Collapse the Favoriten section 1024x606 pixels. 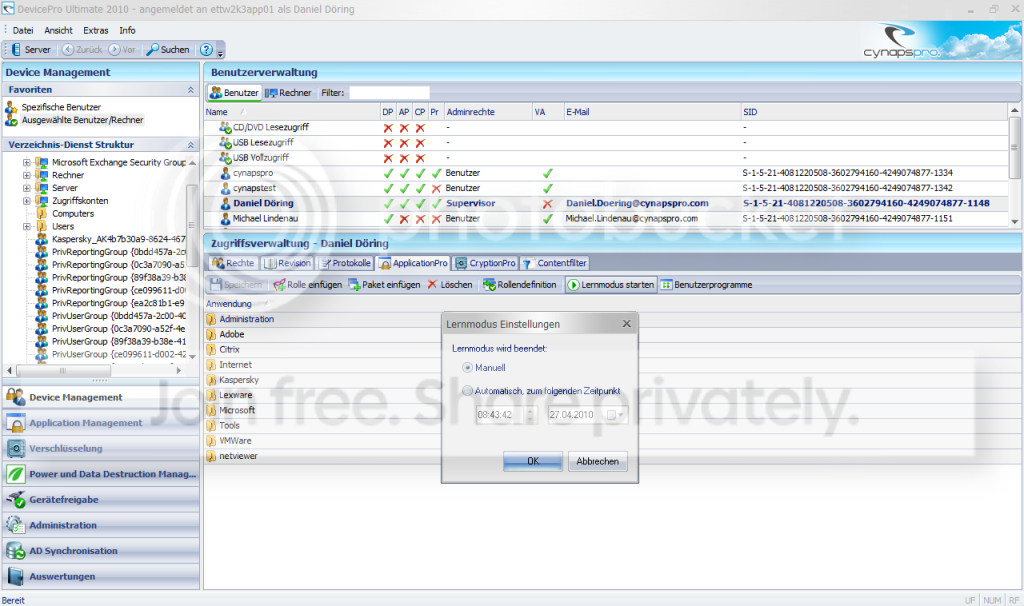191,89
